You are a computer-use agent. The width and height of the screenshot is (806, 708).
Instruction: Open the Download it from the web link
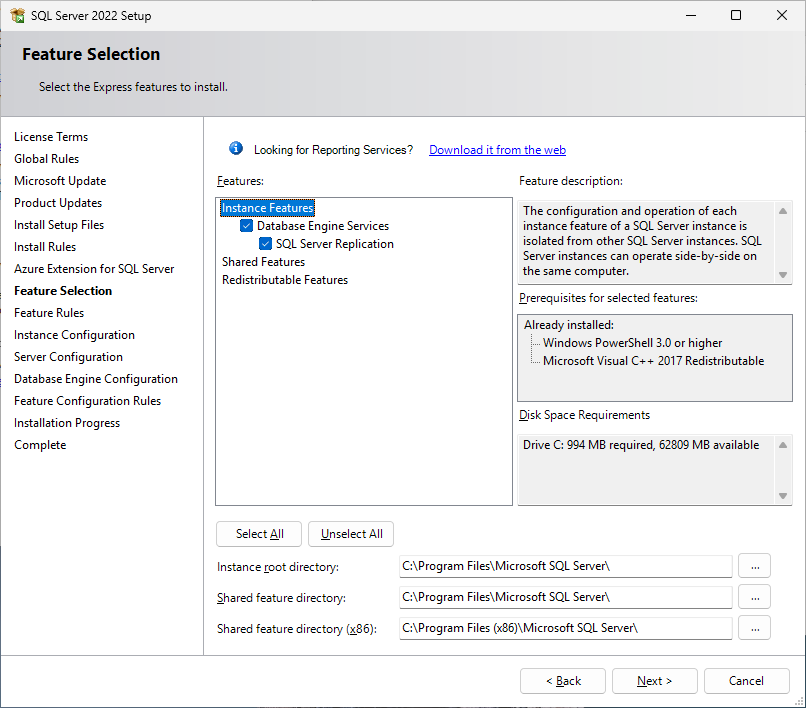(497, 150)
